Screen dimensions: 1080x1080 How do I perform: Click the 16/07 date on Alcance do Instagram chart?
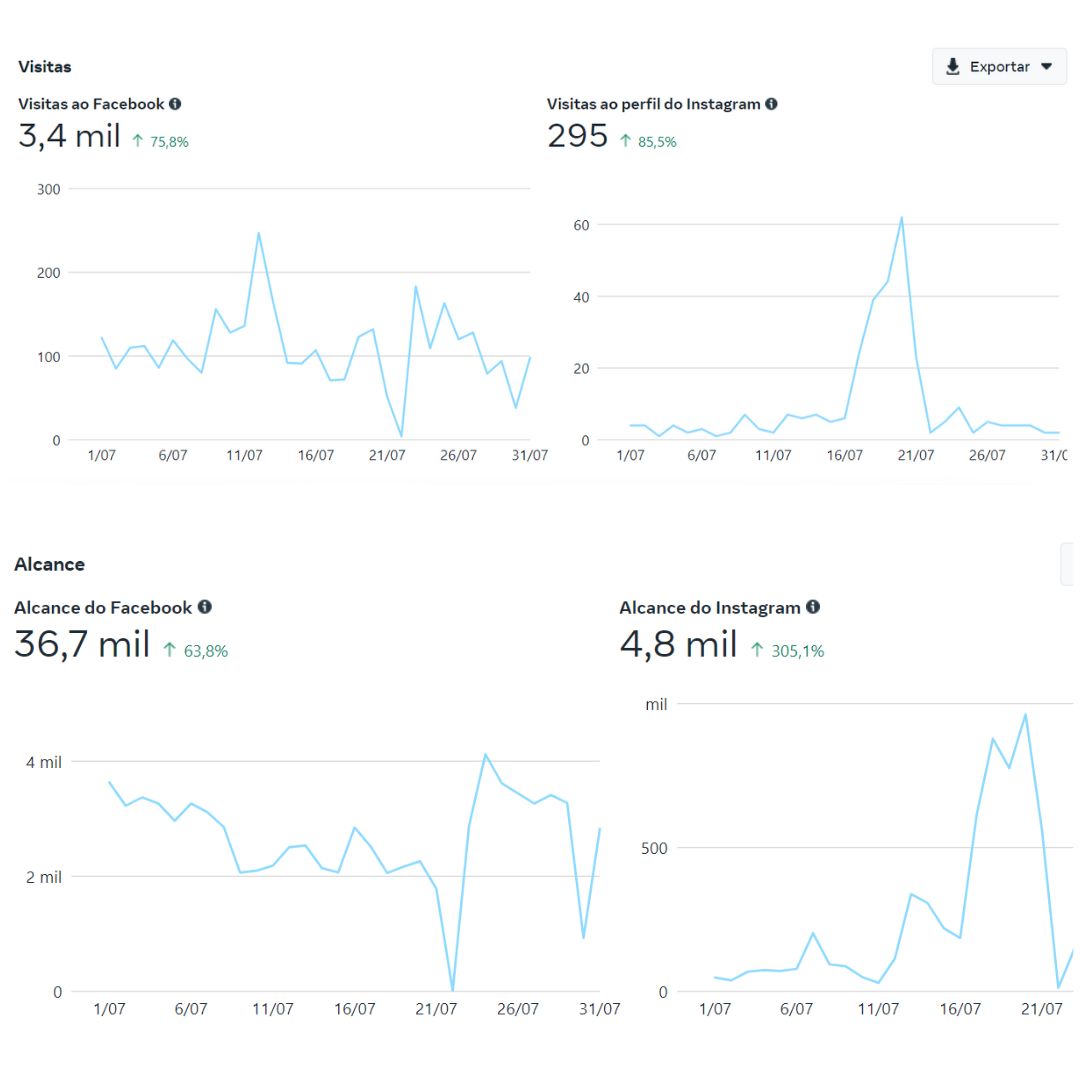(960, 1009)
